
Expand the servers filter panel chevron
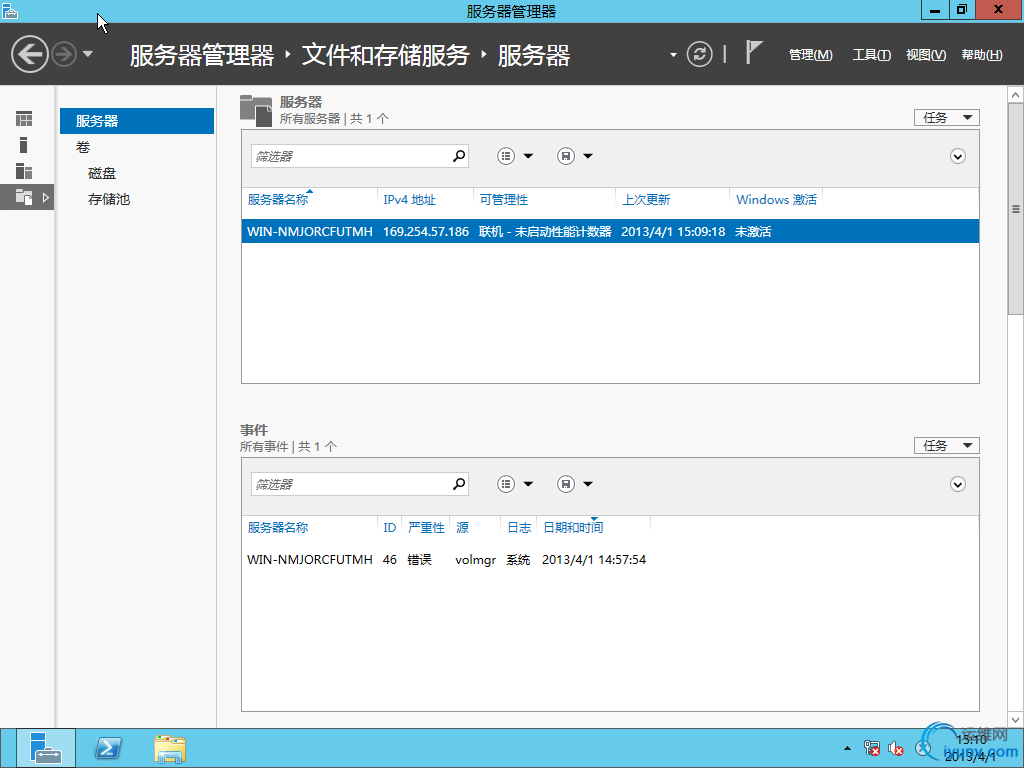click(958, 156)
